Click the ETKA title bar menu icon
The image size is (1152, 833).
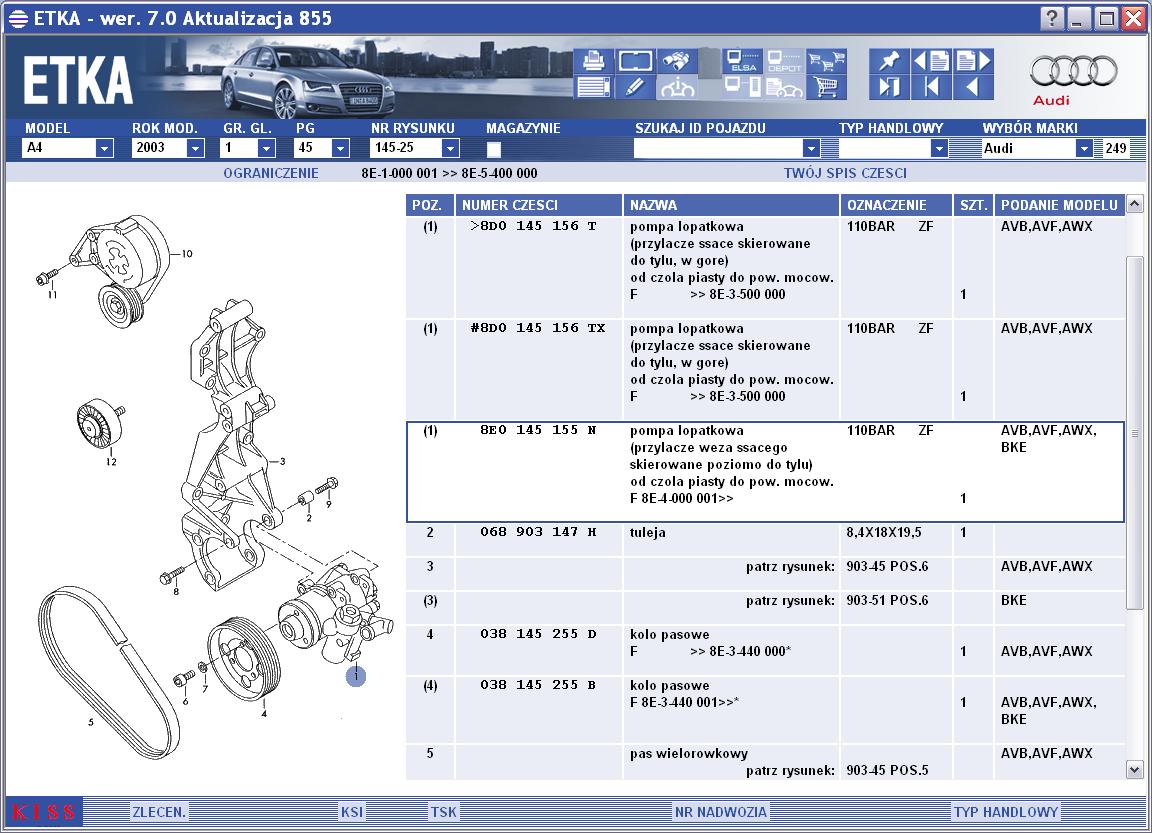pos(18,18)
